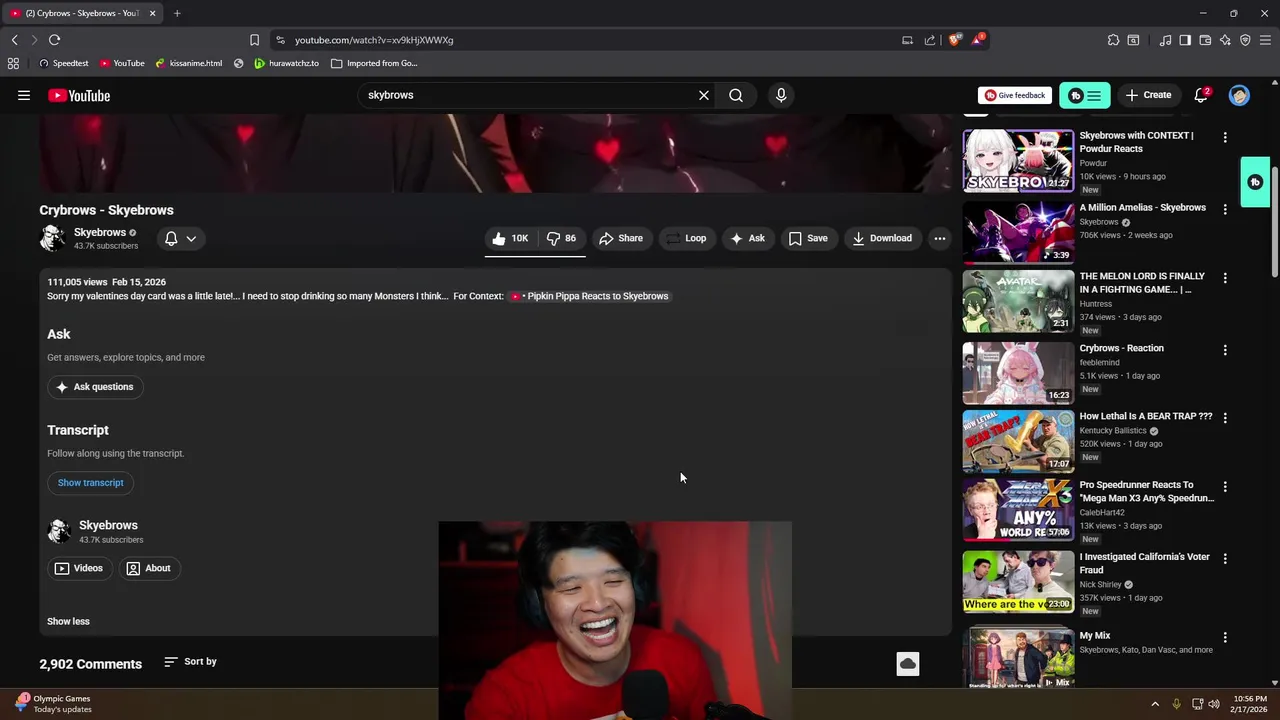Open the Imported from Go... bookmarks folder
Image resolution: width=1280 pixels, height=720 pixels.
coord(374,63)
